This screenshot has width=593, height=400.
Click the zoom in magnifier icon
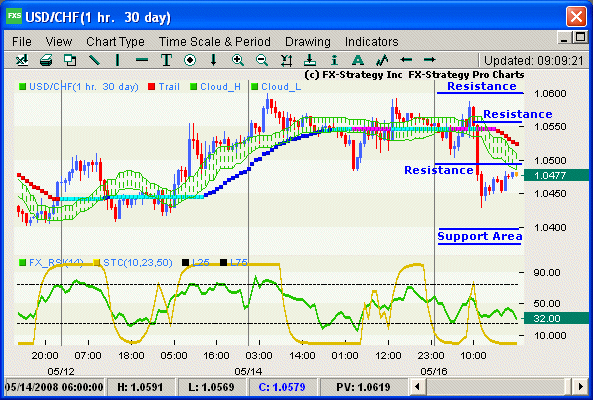pos(238,60)
